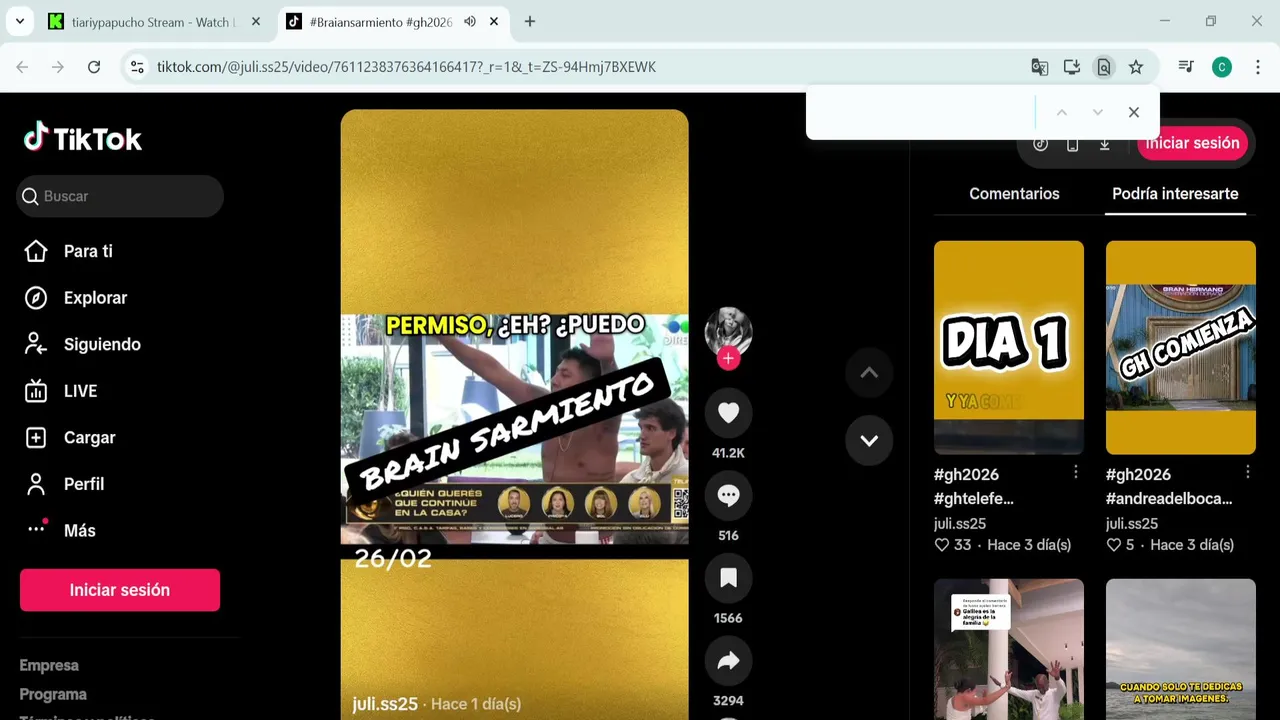Go to previous video with up chevron
This screenshot has height=720, width=1280.
(869, 373)
